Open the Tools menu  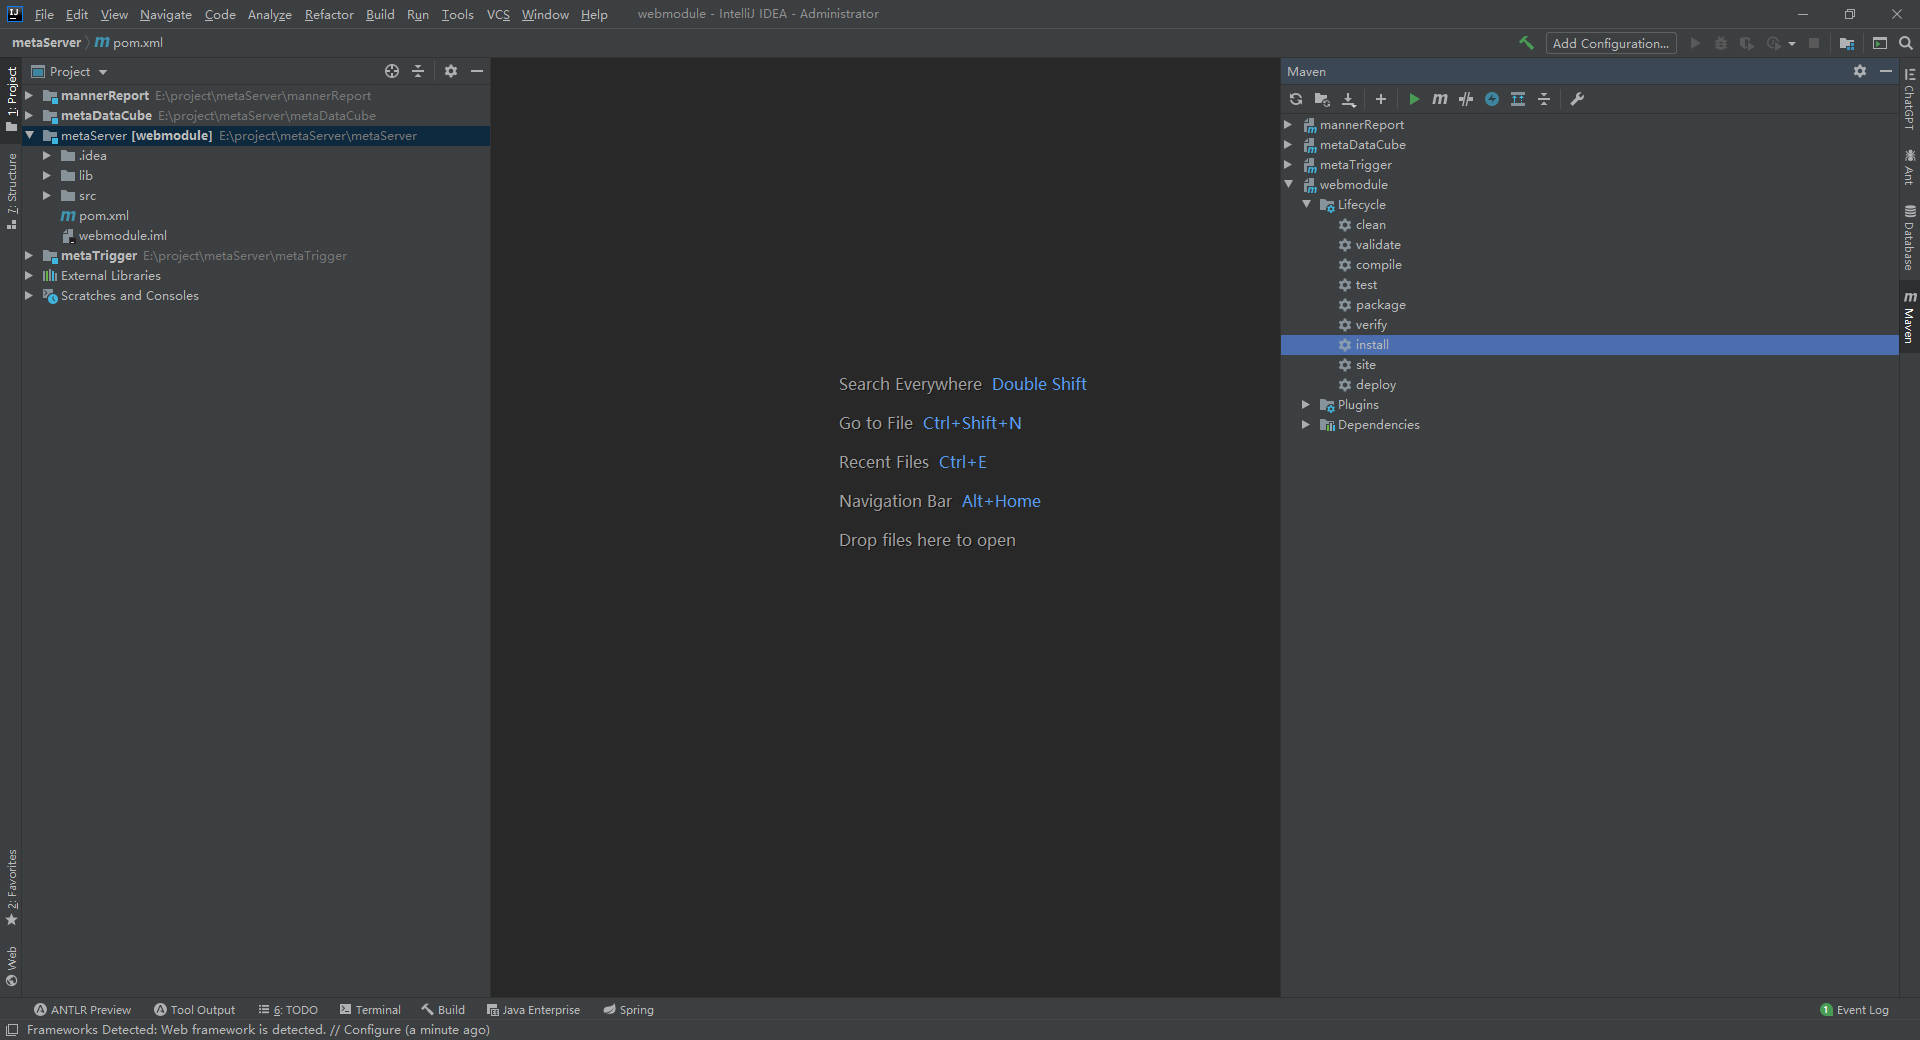click(457, 14)
